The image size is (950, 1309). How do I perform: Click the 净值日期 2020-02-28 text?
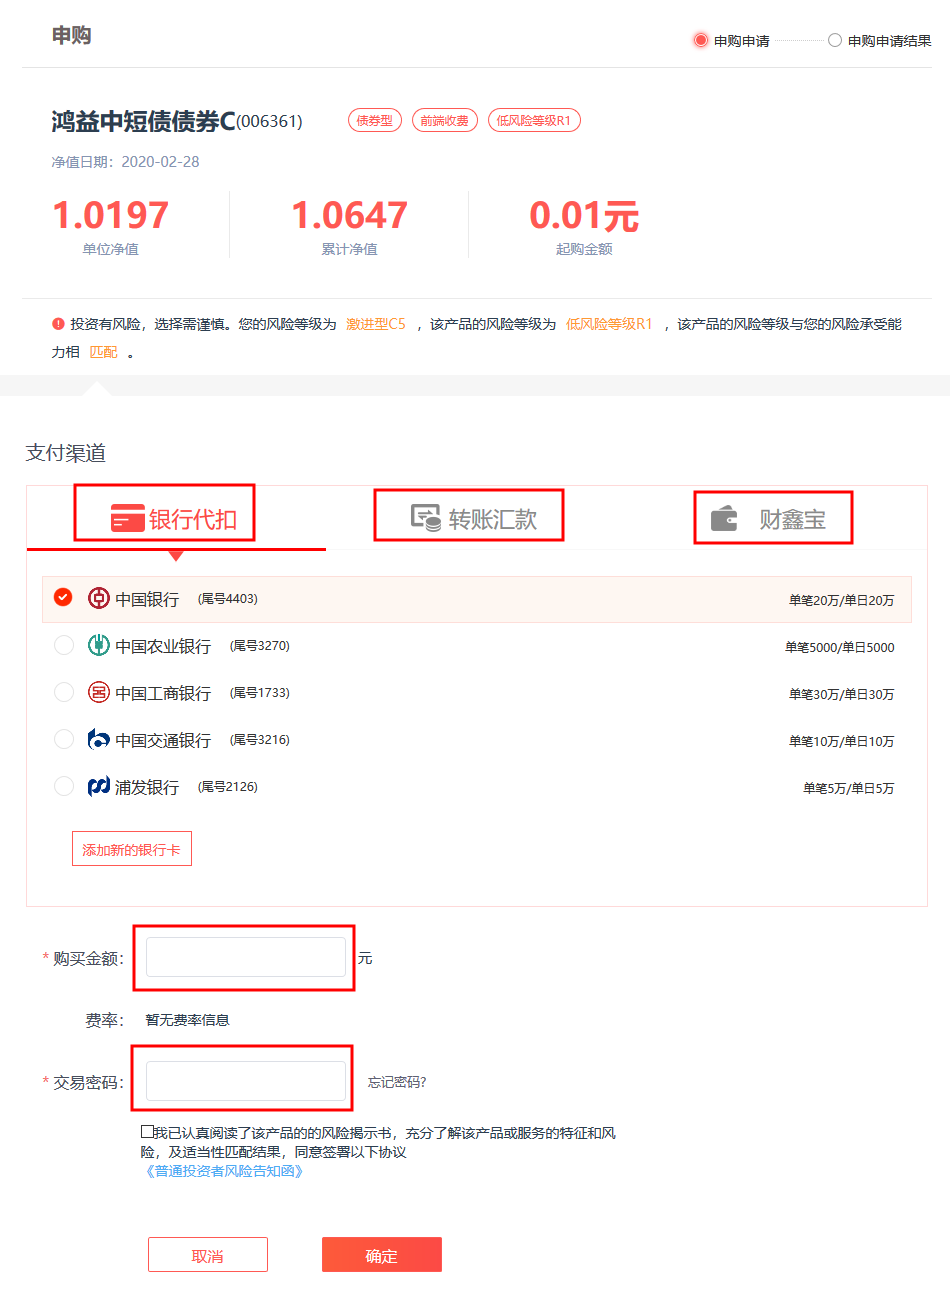pos(126,162)
